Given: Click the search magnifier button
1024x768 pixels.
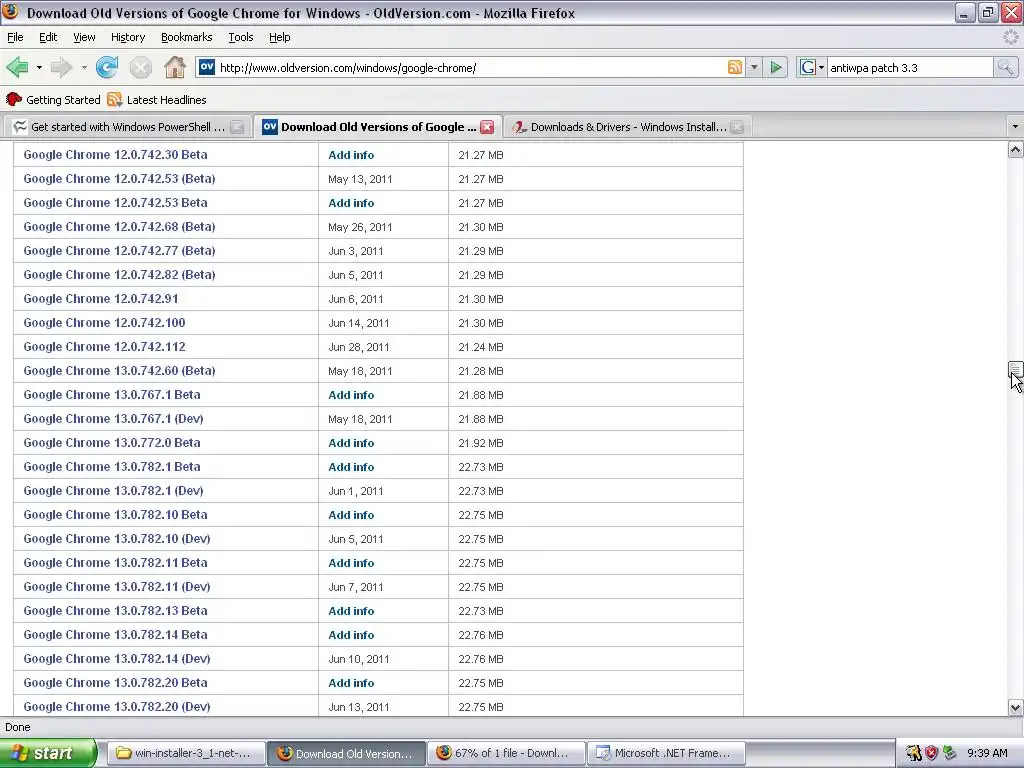Looking at the screenshot, I should (1006, 67).
